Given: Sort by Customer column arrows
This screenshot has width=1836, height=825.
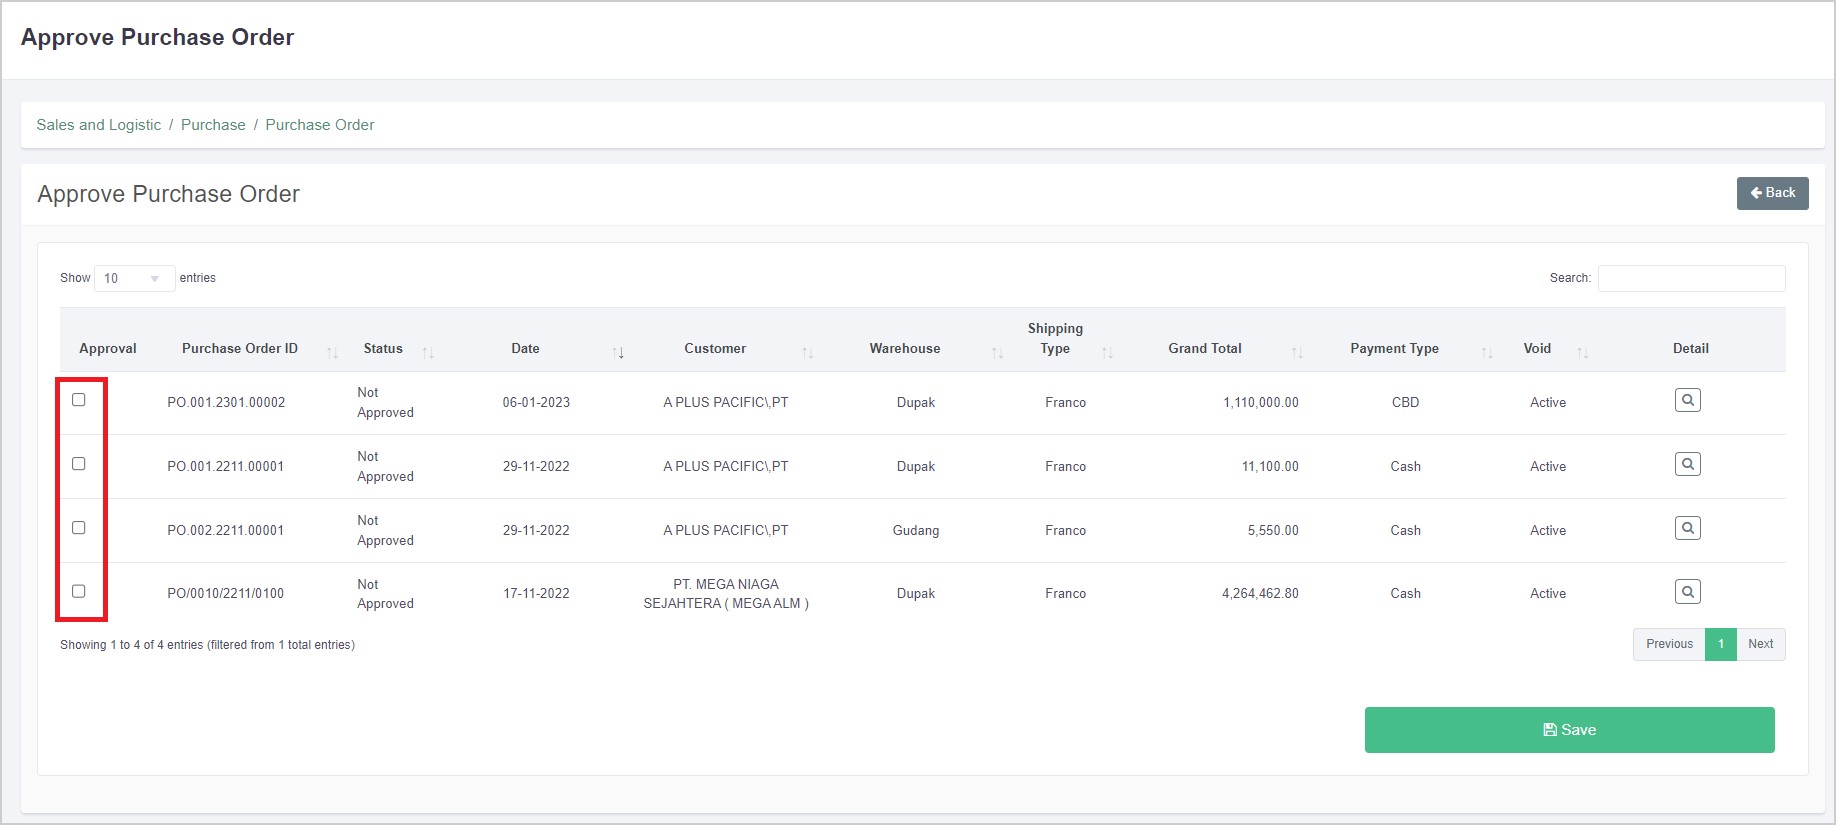Looking at the screenshot, I should coord(807,352).
